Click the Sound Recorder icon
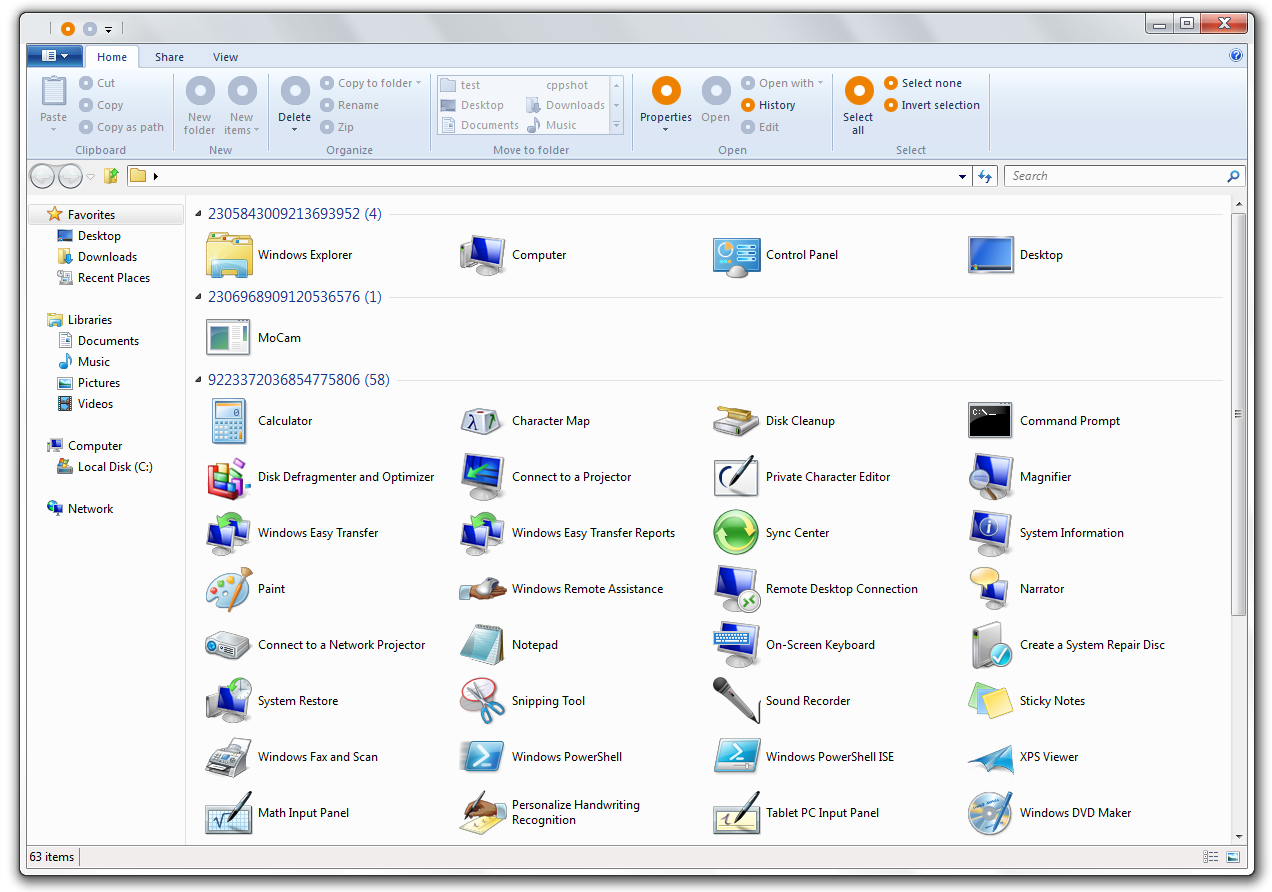This screenshot has height=892, width=1272. click(x=737, y=701)
